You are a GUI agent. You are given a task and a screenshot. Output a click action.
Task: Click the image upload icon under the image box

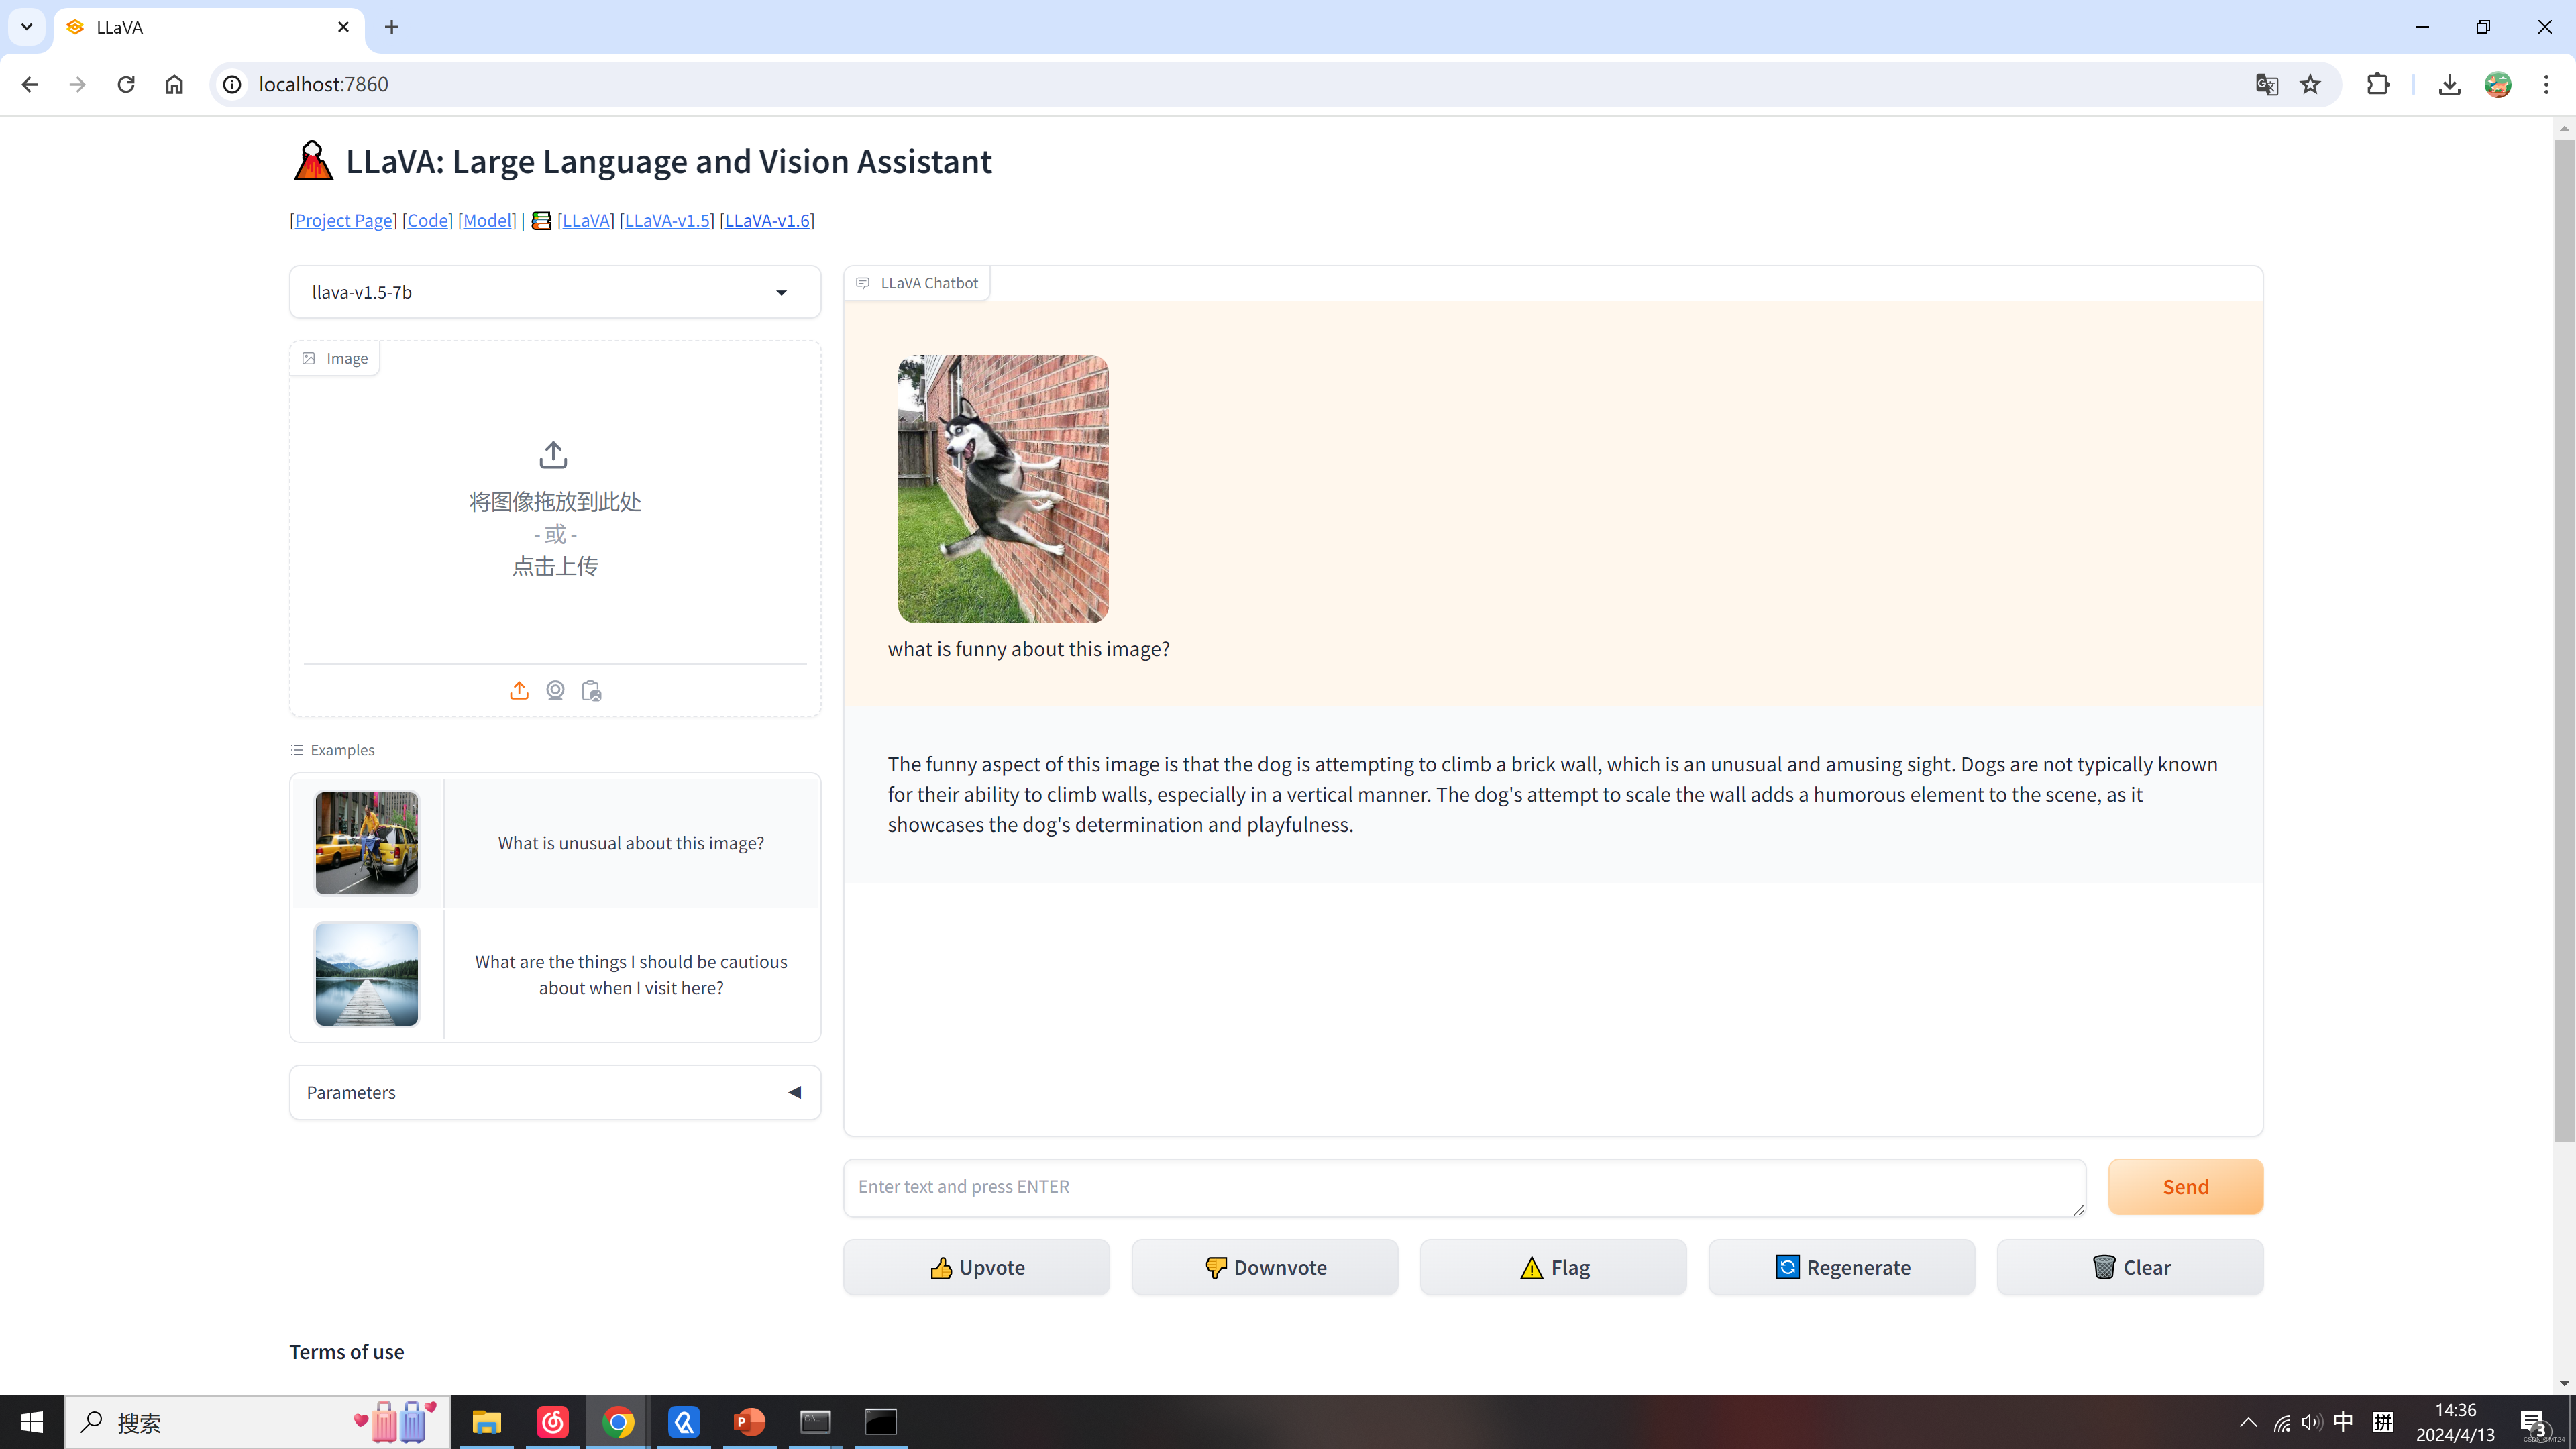[x=519, y=690]
